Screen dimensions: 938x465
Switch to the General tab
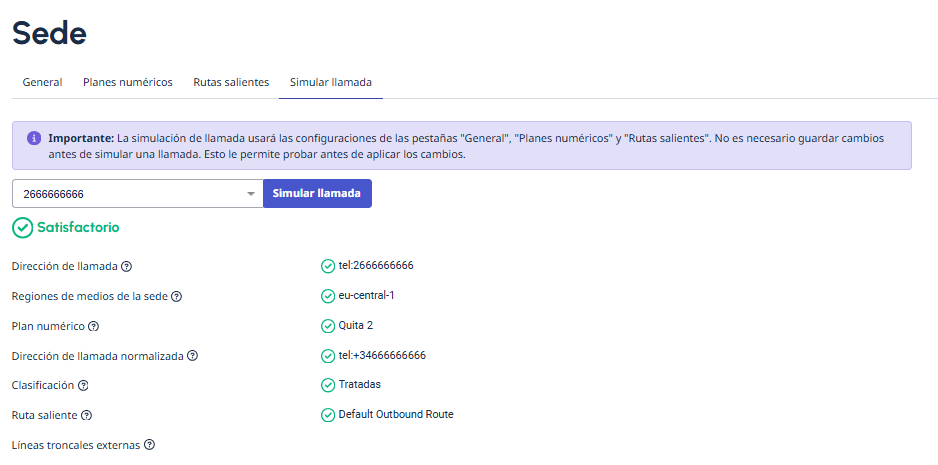(x=42, y=82)
